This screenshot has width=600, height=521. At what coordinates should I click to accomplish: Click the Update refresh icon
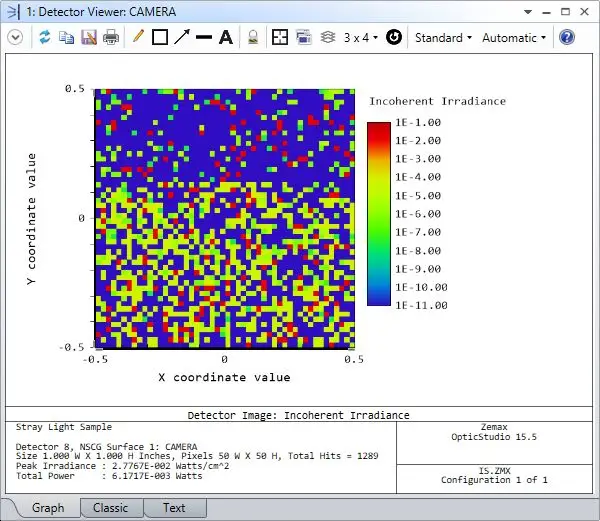point(45,37)
